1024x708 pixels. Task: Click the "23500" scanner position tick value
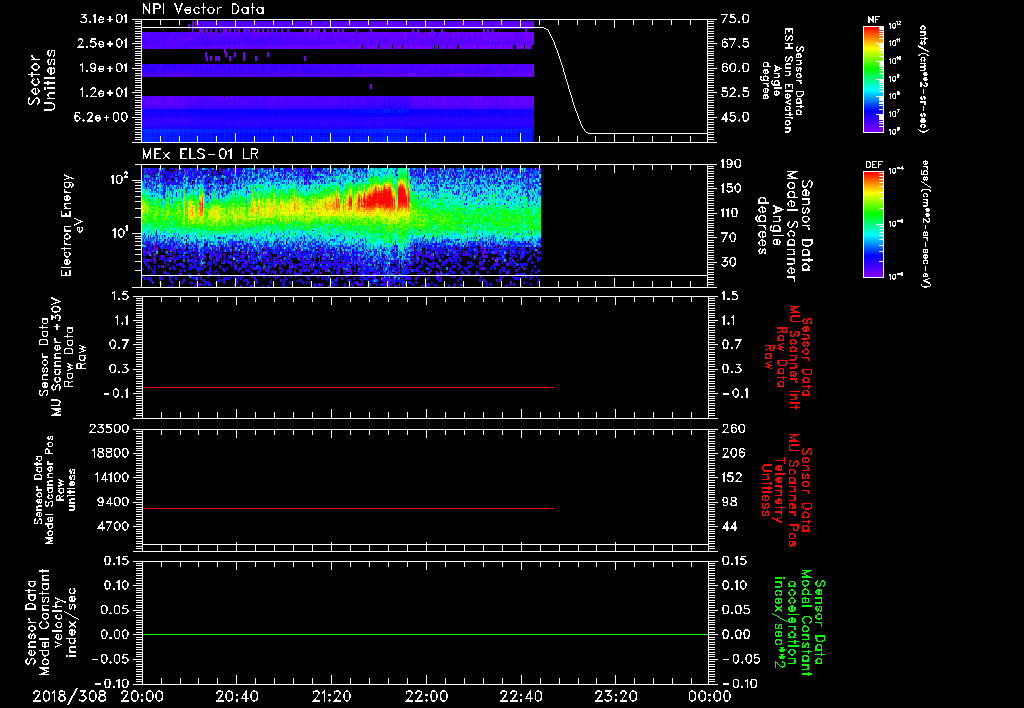(110, 428)
